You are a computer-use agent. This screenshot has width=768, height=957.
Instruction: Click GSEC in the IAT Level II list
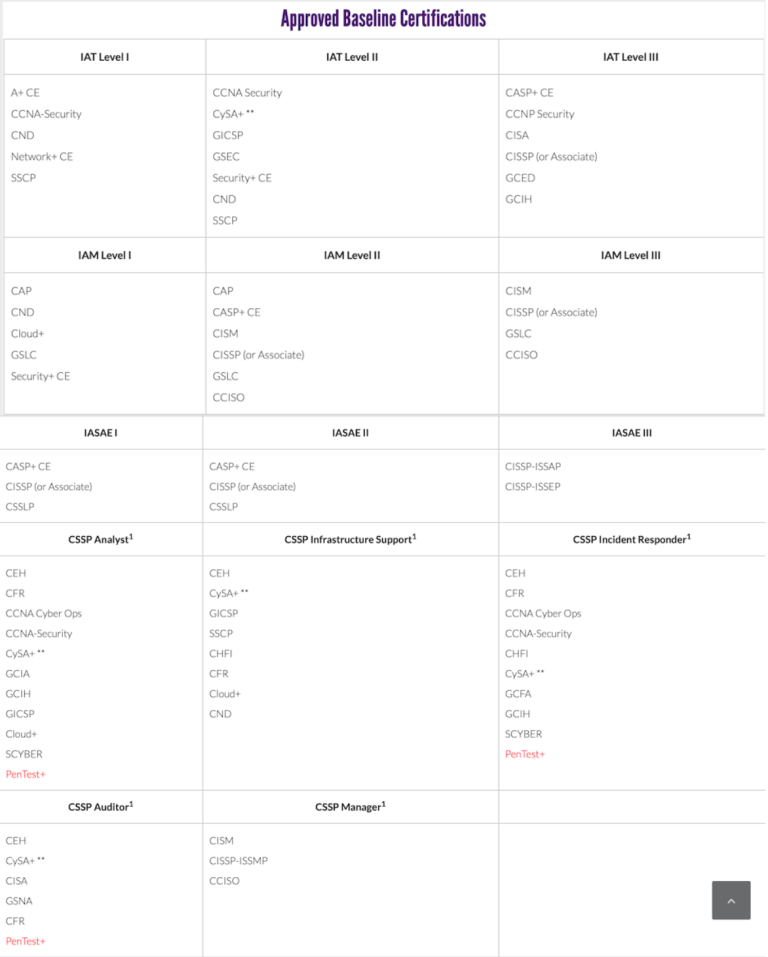(x=226, y=156)
